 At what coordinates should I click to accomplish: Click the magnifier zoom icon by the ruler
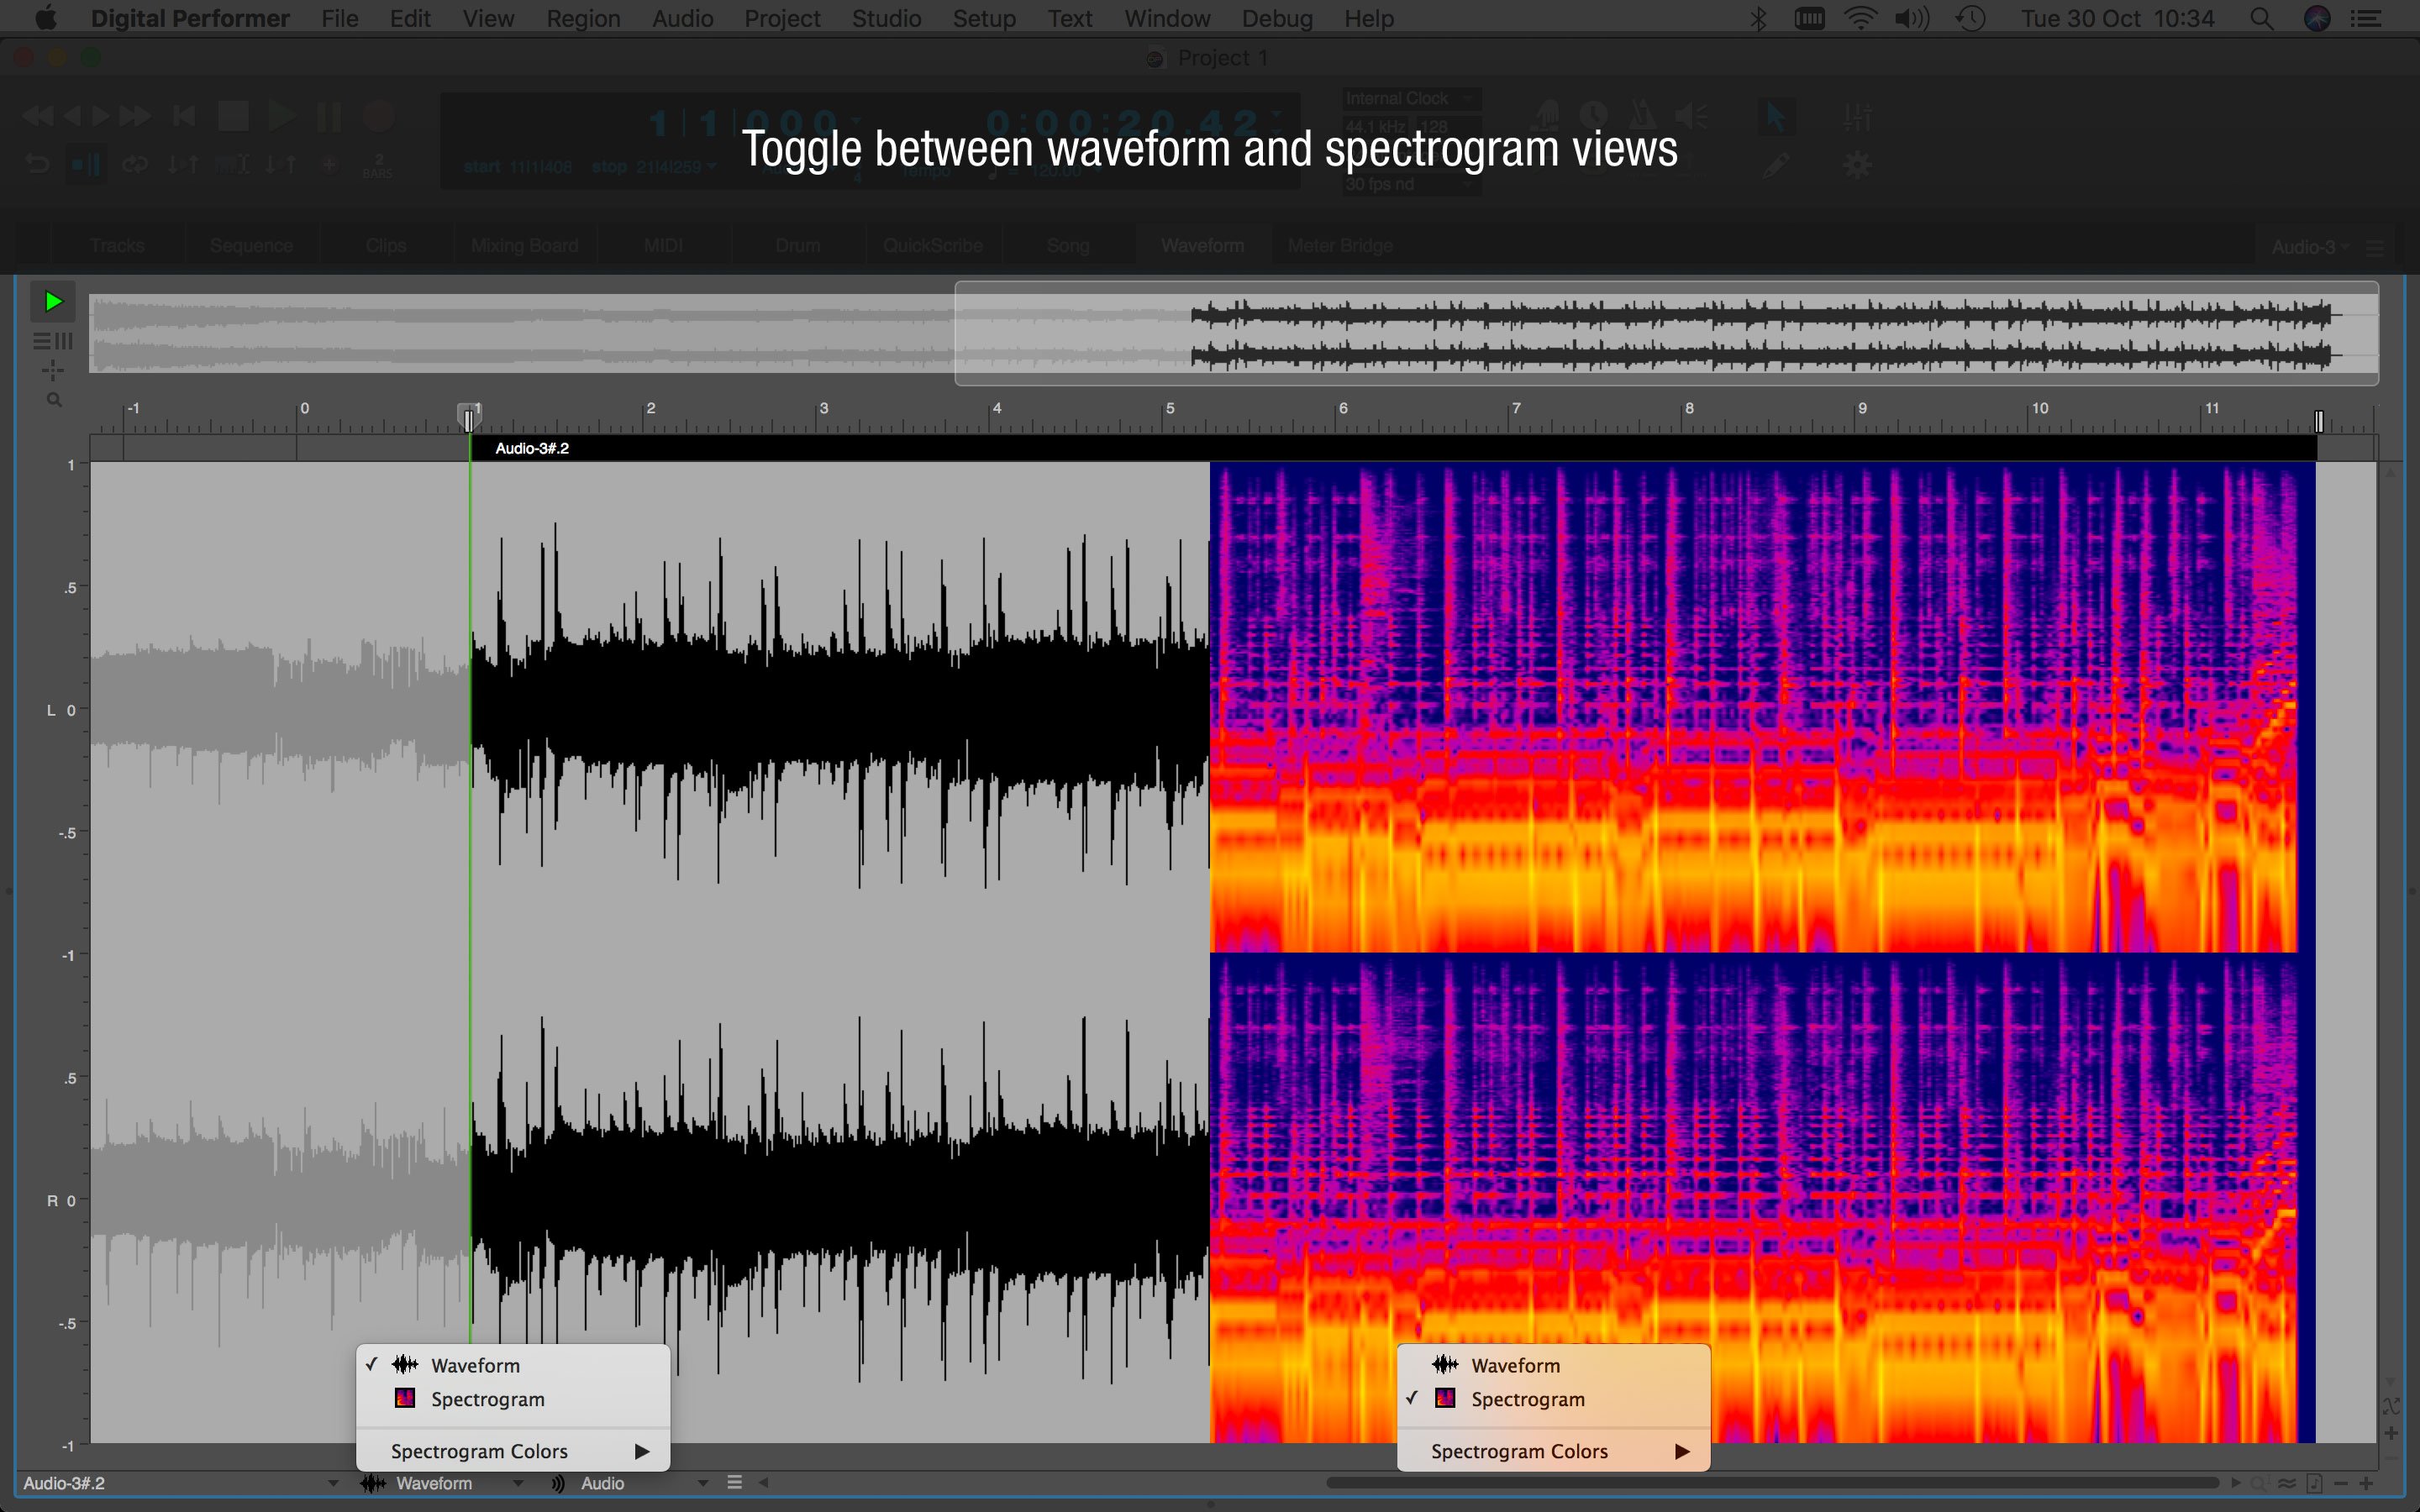[54, 401]
